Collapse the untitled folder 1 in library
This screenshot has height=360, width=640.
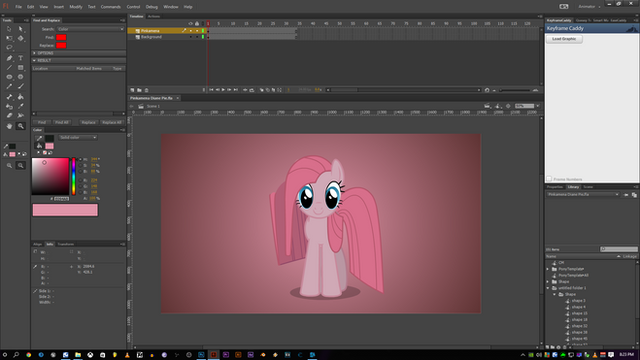(548, 288)
